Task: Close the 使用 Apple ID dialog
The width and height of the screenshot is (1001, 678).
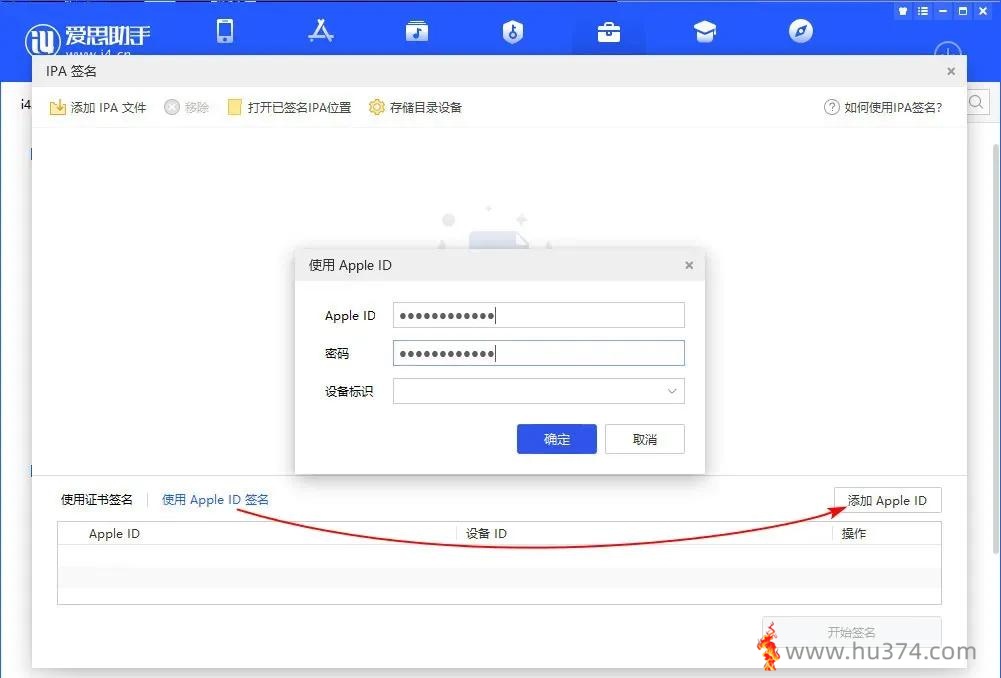Action: pyautogui.click(x=689, y=265)
